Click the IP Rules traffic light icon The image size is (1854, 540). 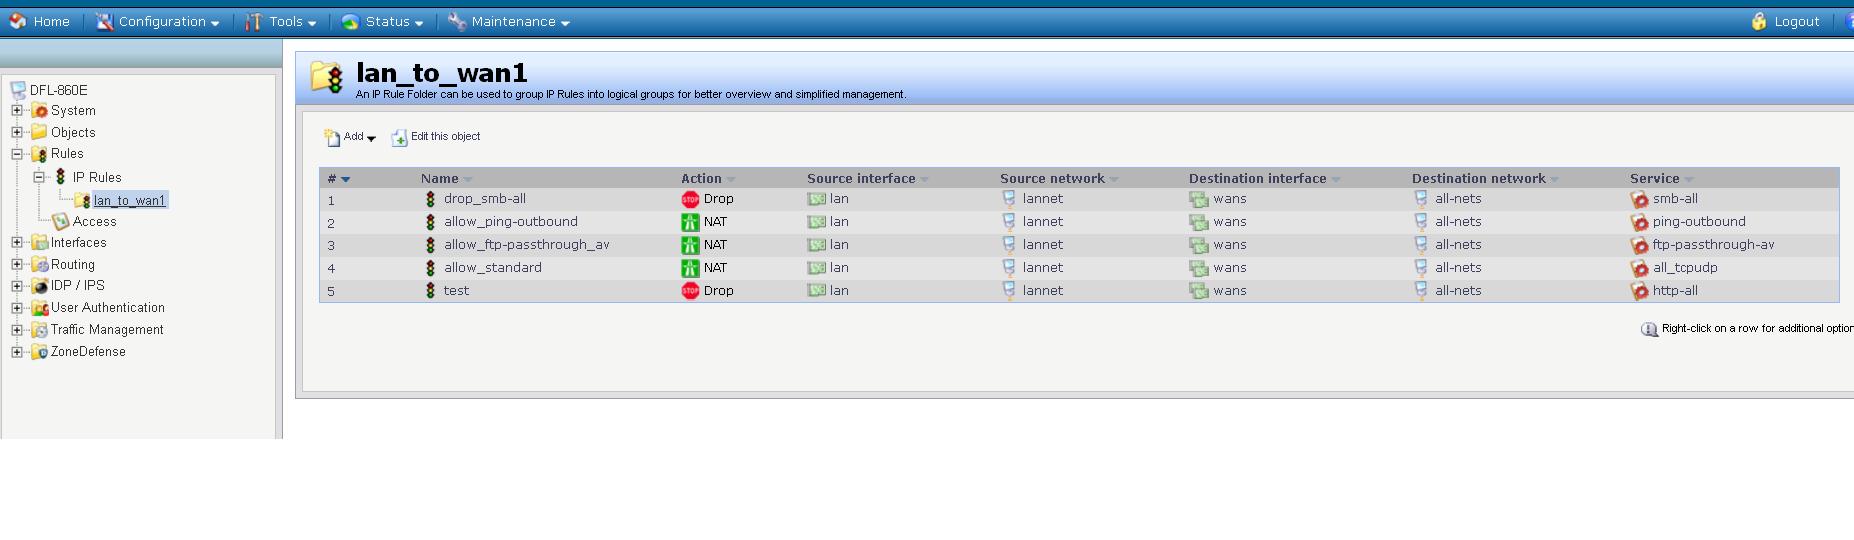60,177
